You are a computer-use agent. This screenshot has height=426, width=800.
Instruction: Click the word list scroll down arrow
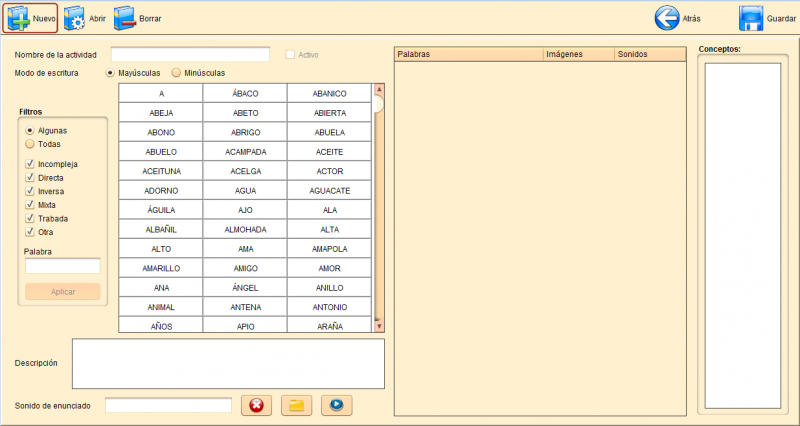(379, 325)
